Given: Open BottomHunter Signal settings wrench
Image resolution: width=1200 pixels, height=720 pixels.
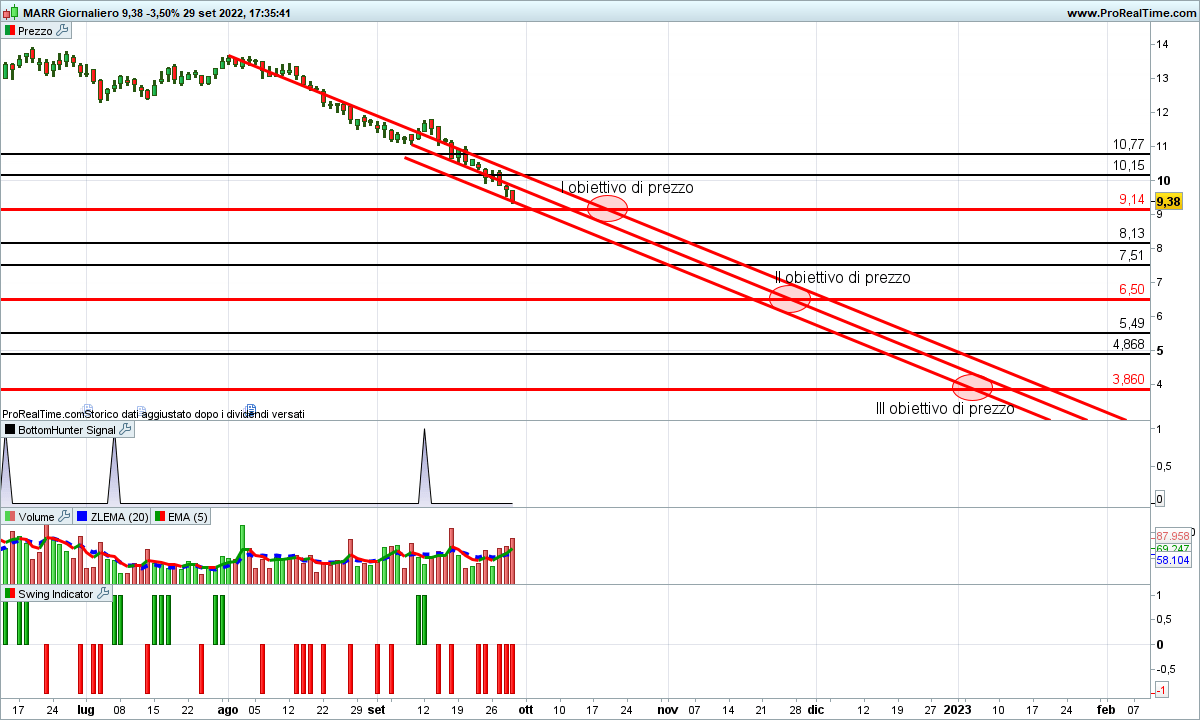Looking at the screenshot, I should (125, 429).
